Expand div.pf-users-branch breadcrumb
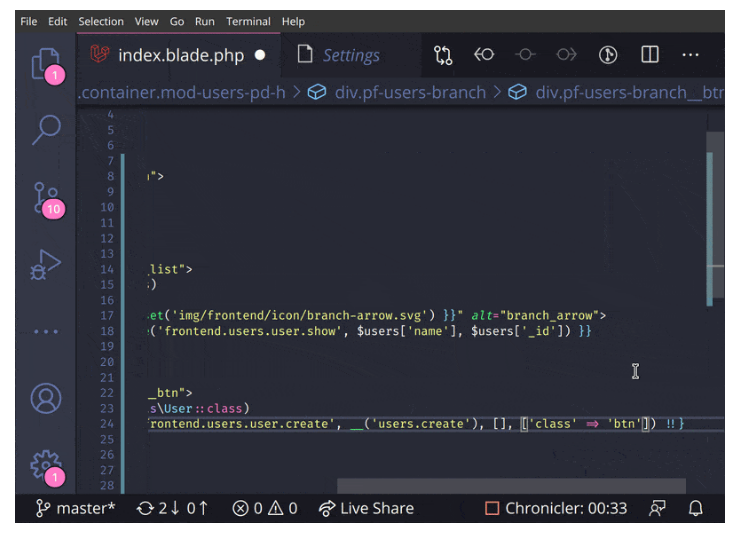Screen dimensions: 743x538 click(410, 92)
